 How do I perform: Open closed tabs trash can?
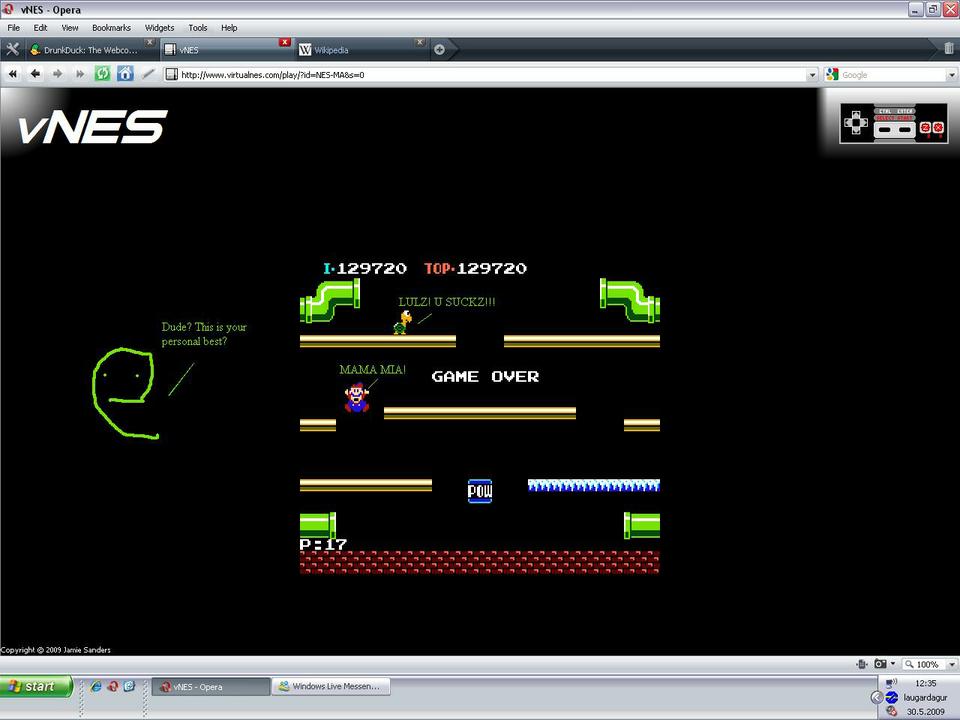948,48
